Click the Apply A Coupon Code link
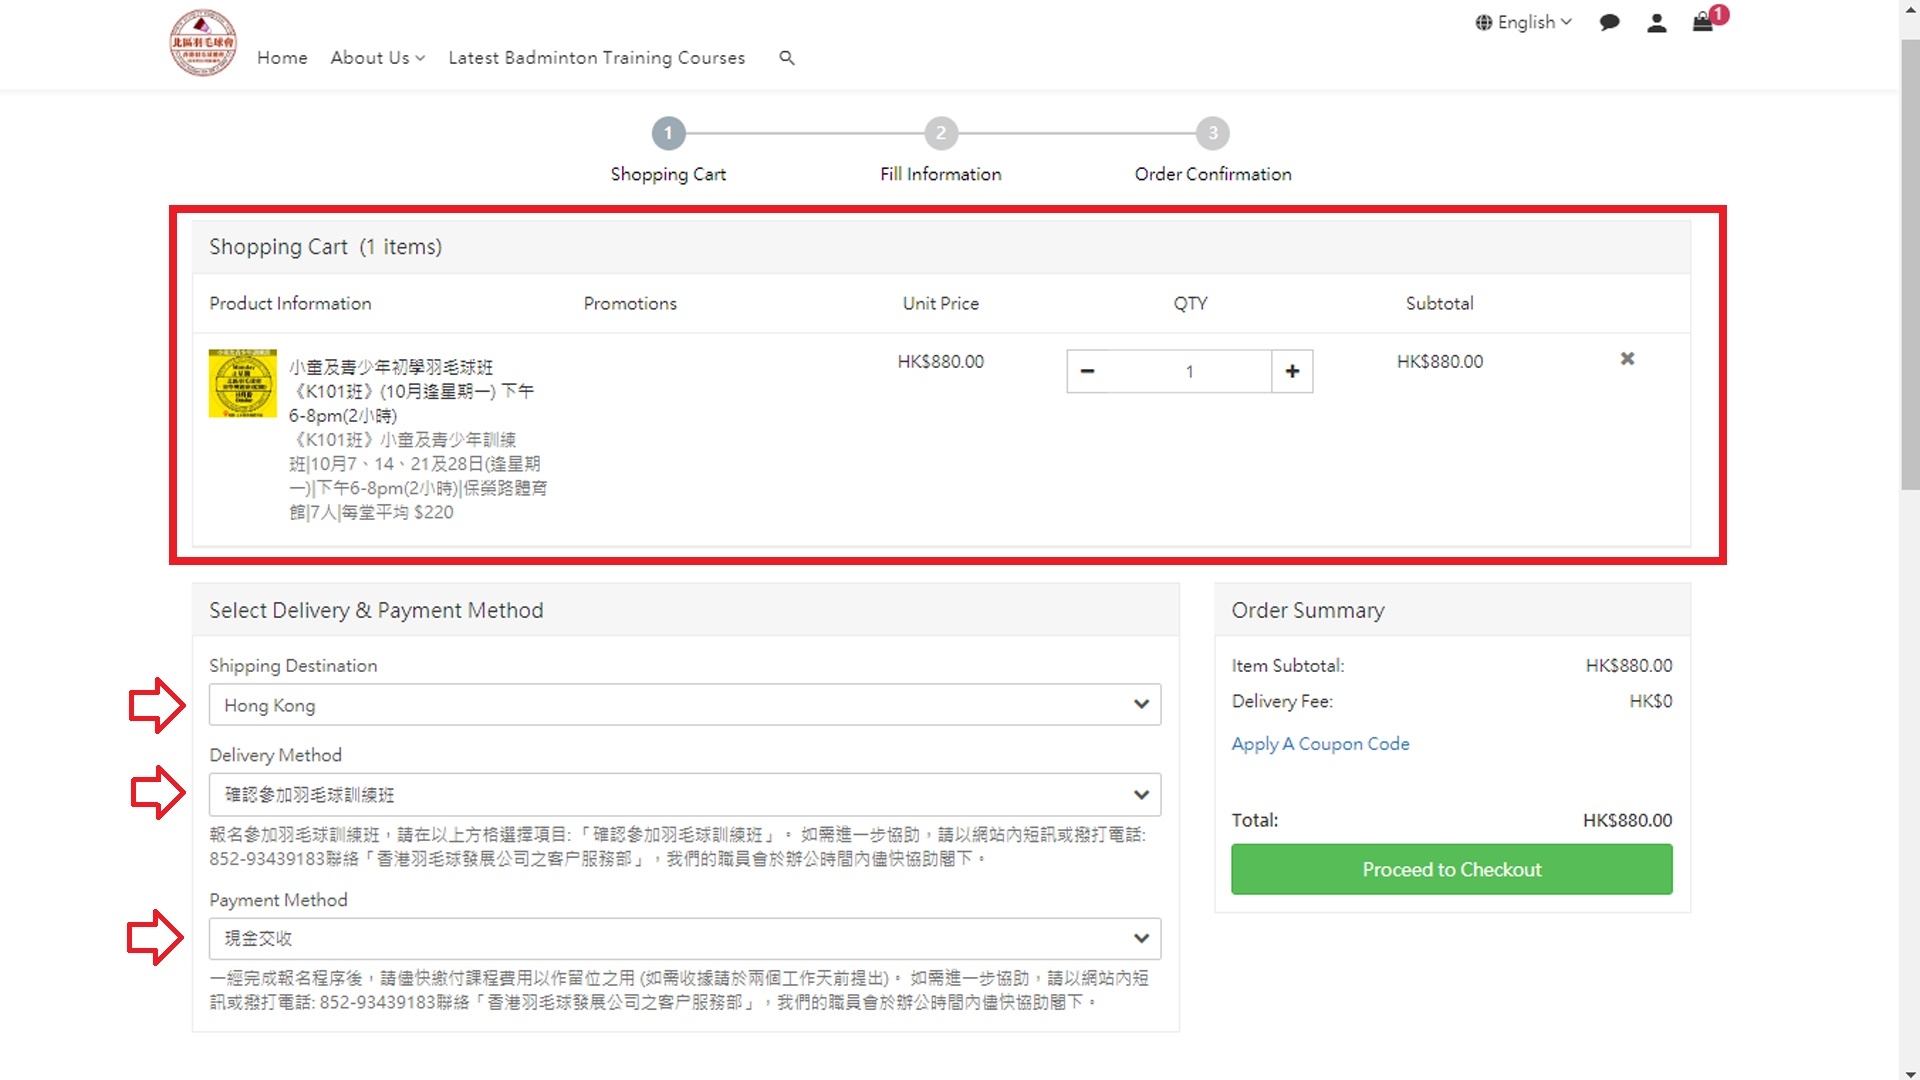Screen dimensions: 1920x1080 pyautogui.click(x=1320, y=744)
